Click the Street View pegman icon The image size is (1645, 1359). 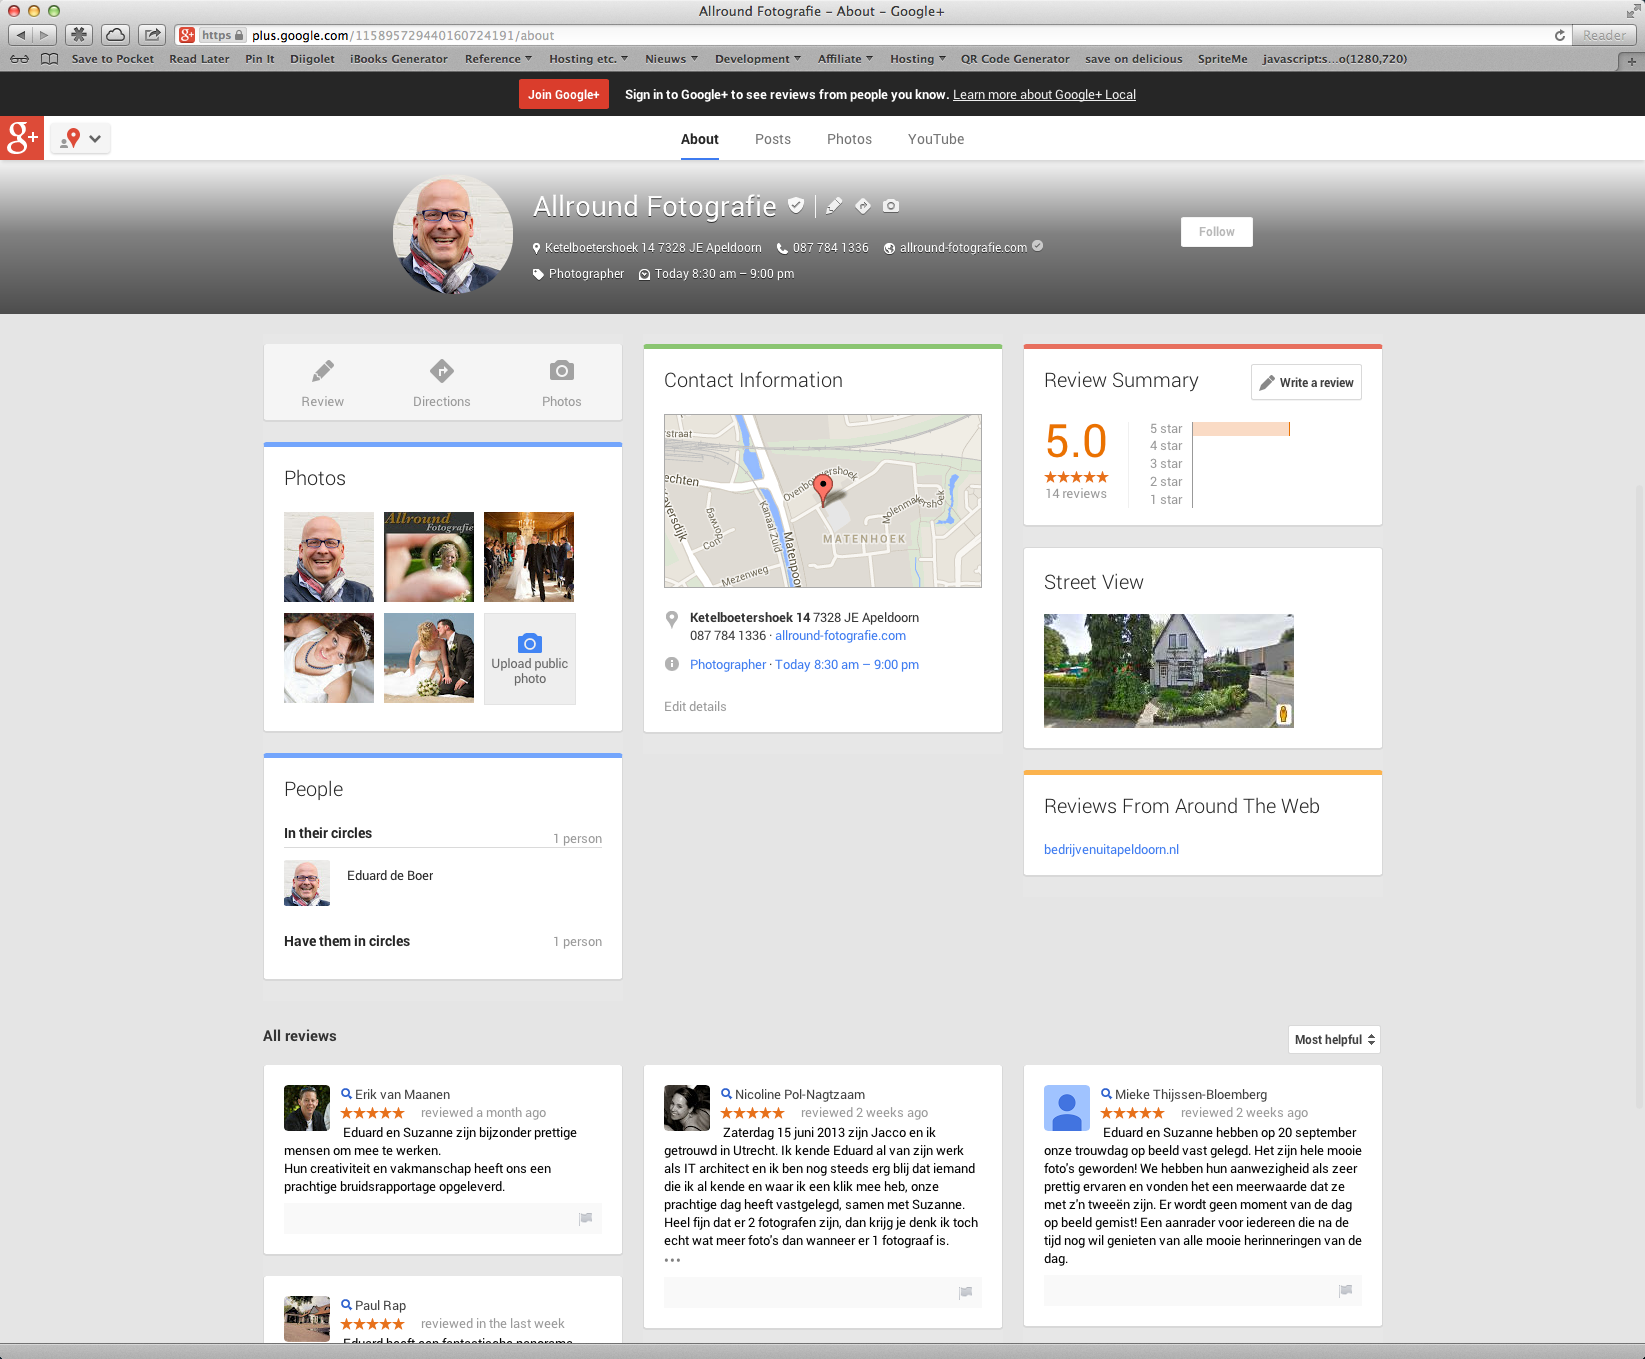1283,714
